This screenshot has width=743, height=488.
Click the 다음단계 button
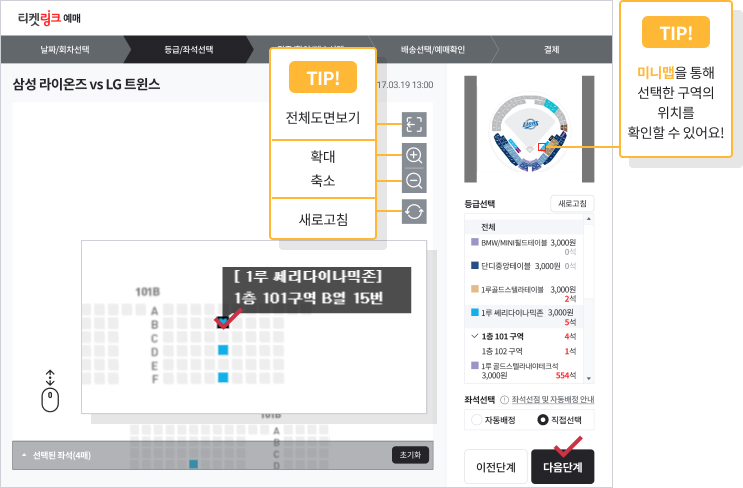tap(562, 467)
